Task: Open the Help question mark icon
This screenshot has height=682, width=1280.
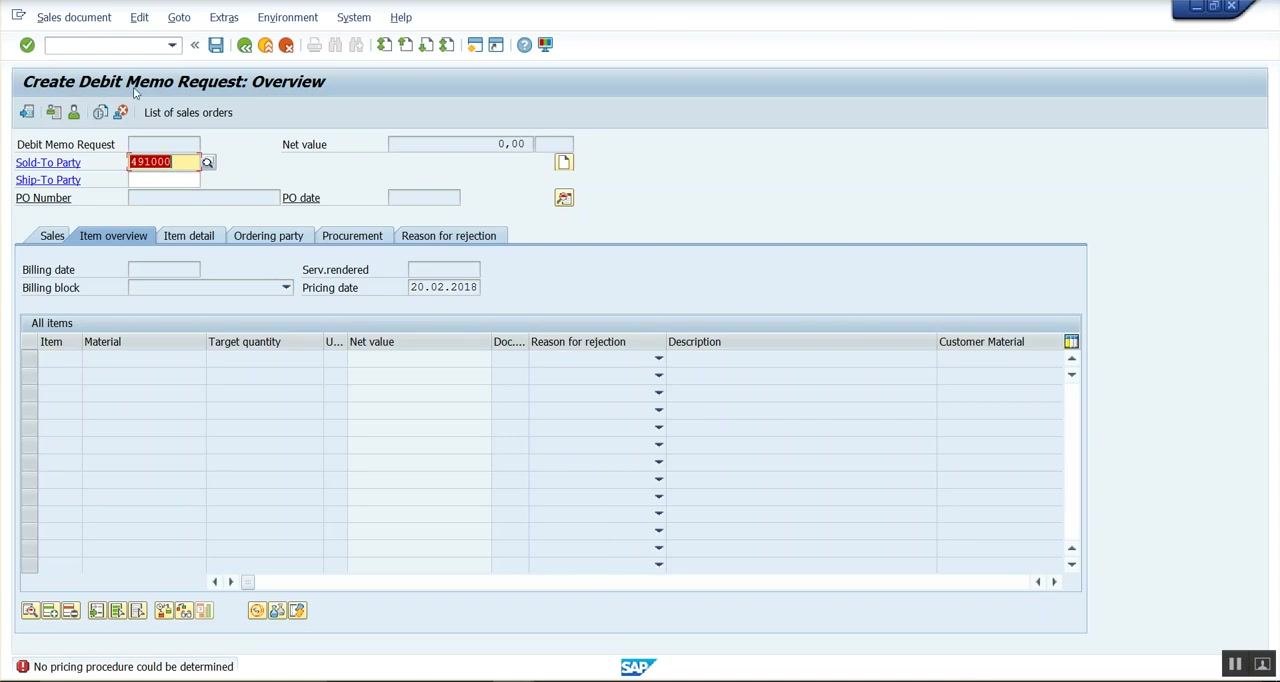Action: point(524,45)
